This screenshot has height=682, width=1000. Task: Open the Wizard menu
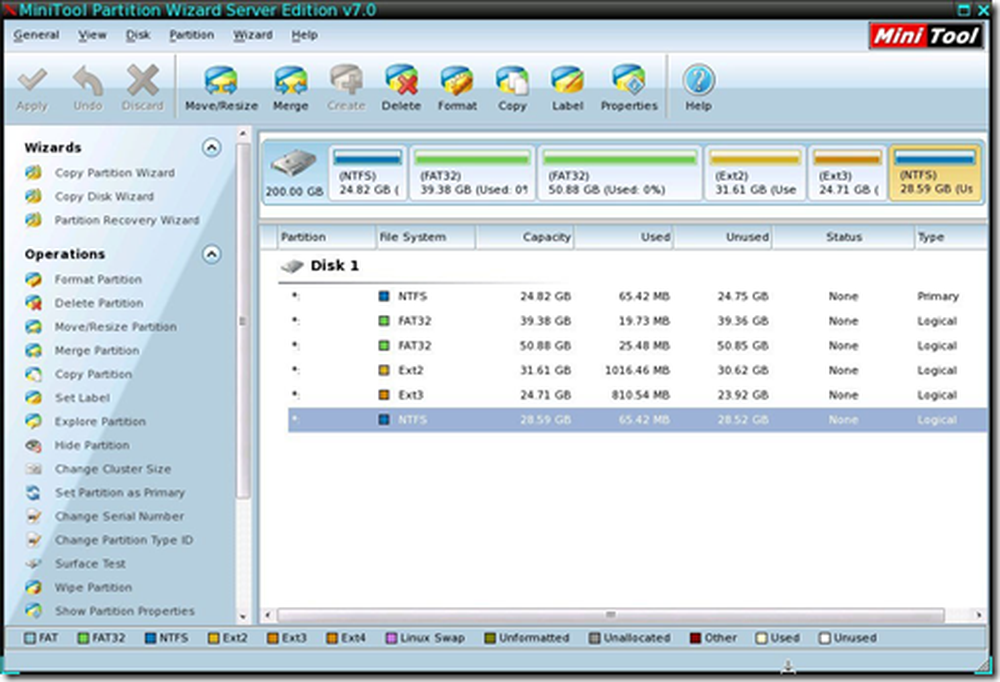click(253, 35)
